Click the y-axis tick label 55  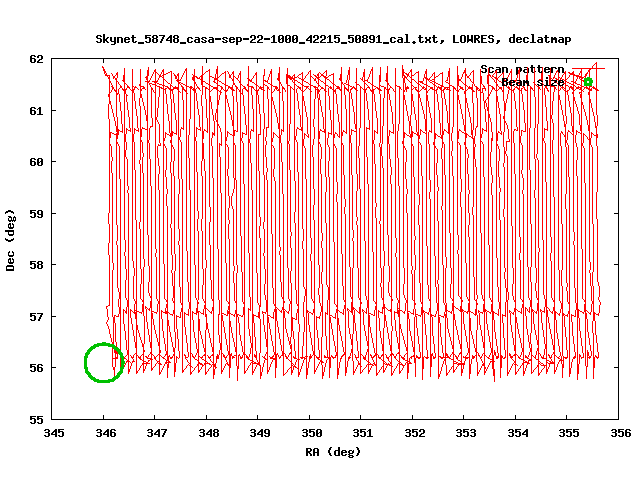point(36,420)
